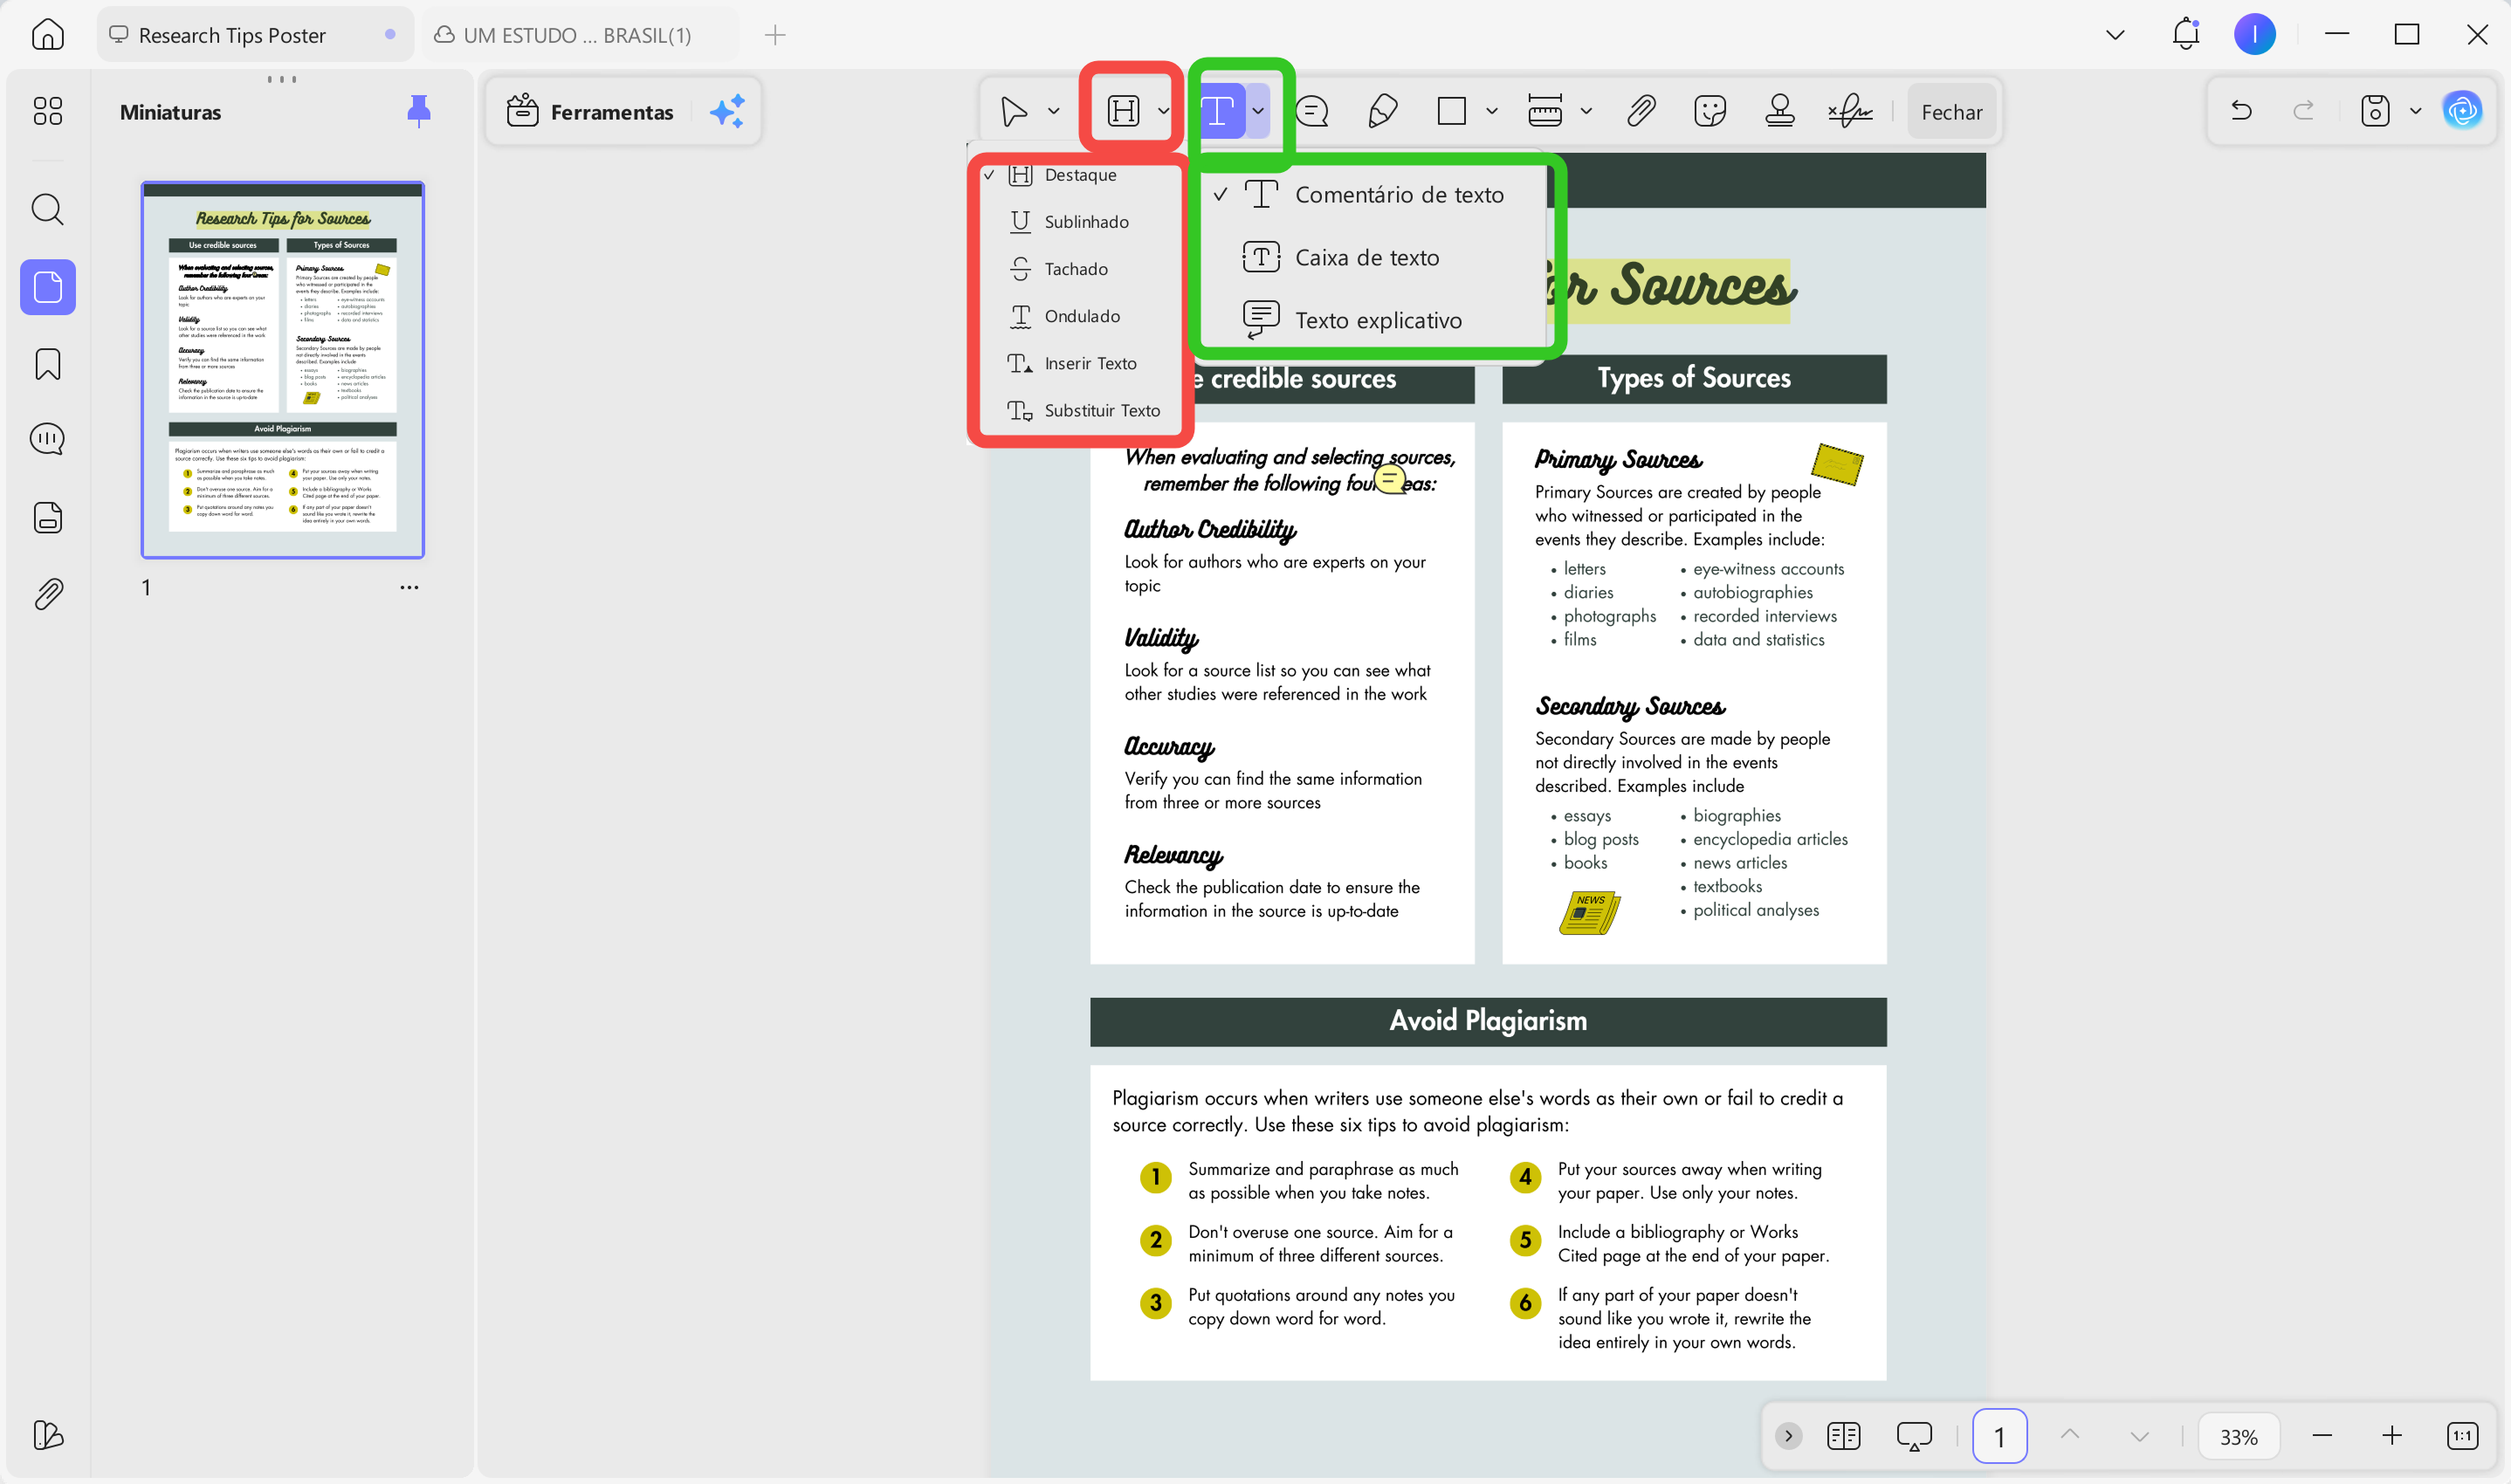This screenshot has width=2511, height=1484.
Task: Open the apps grid panel icon
Action: [47, 110]
